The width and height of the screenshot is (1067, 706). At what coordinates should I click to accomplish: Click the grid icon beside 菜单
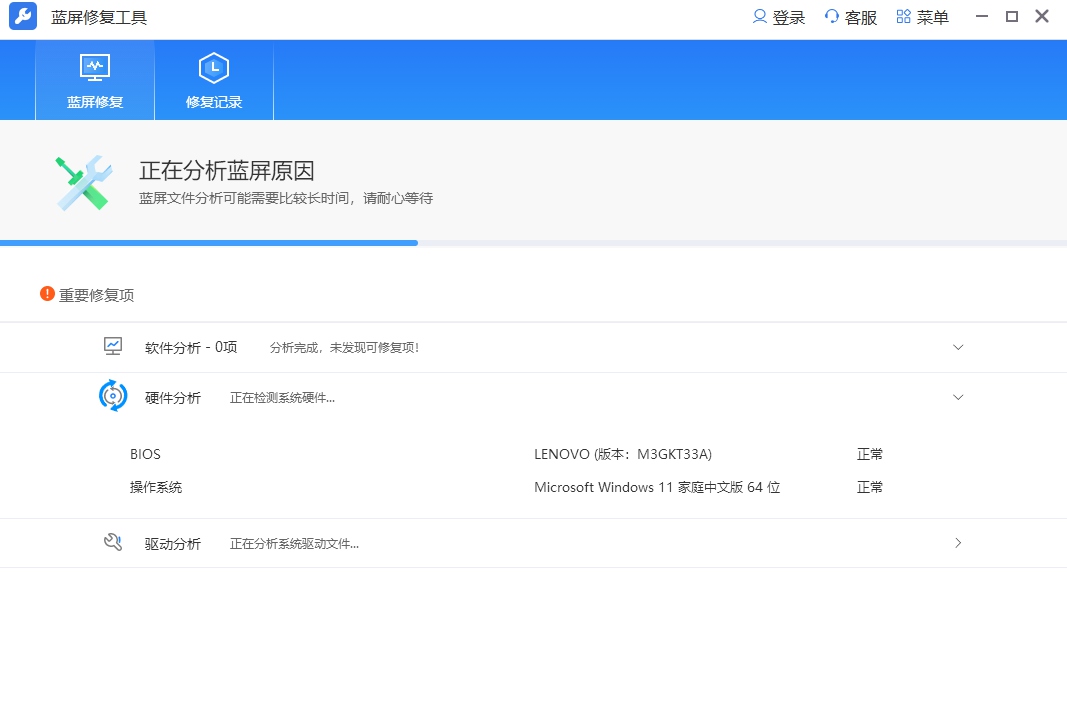(904, 17)
